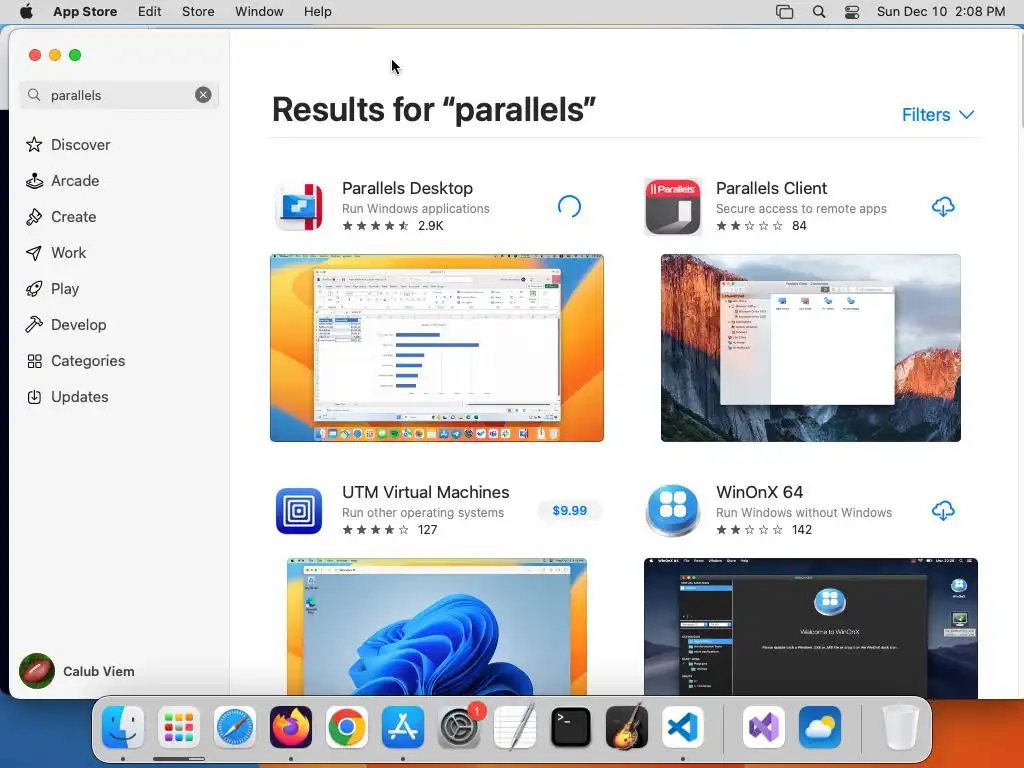Browse all Categories
Viewport: 1024px width, 768px height.
click(75, 360)
